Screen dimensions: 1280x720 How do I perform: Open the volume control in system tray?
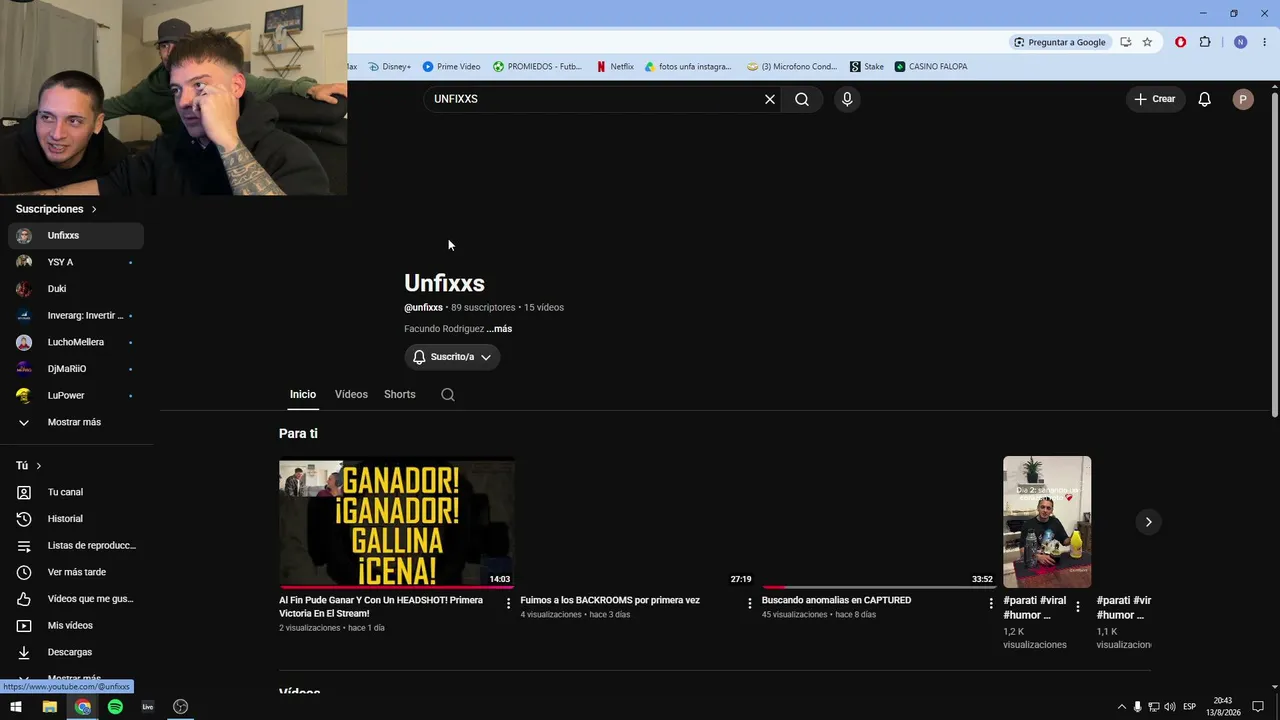tap(1171, 707)
